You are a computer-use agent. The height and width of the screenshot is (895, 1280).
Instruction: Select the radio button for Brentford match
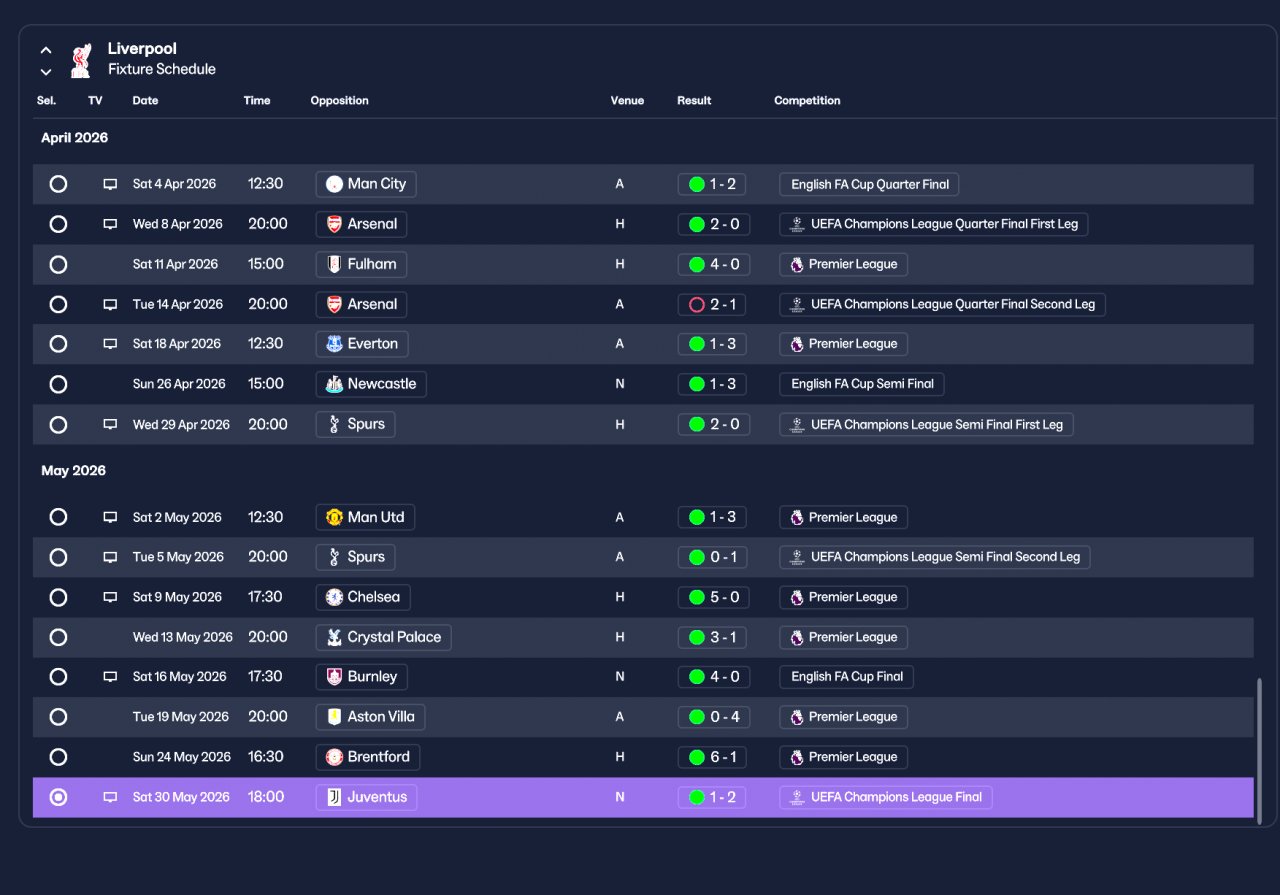58,757
